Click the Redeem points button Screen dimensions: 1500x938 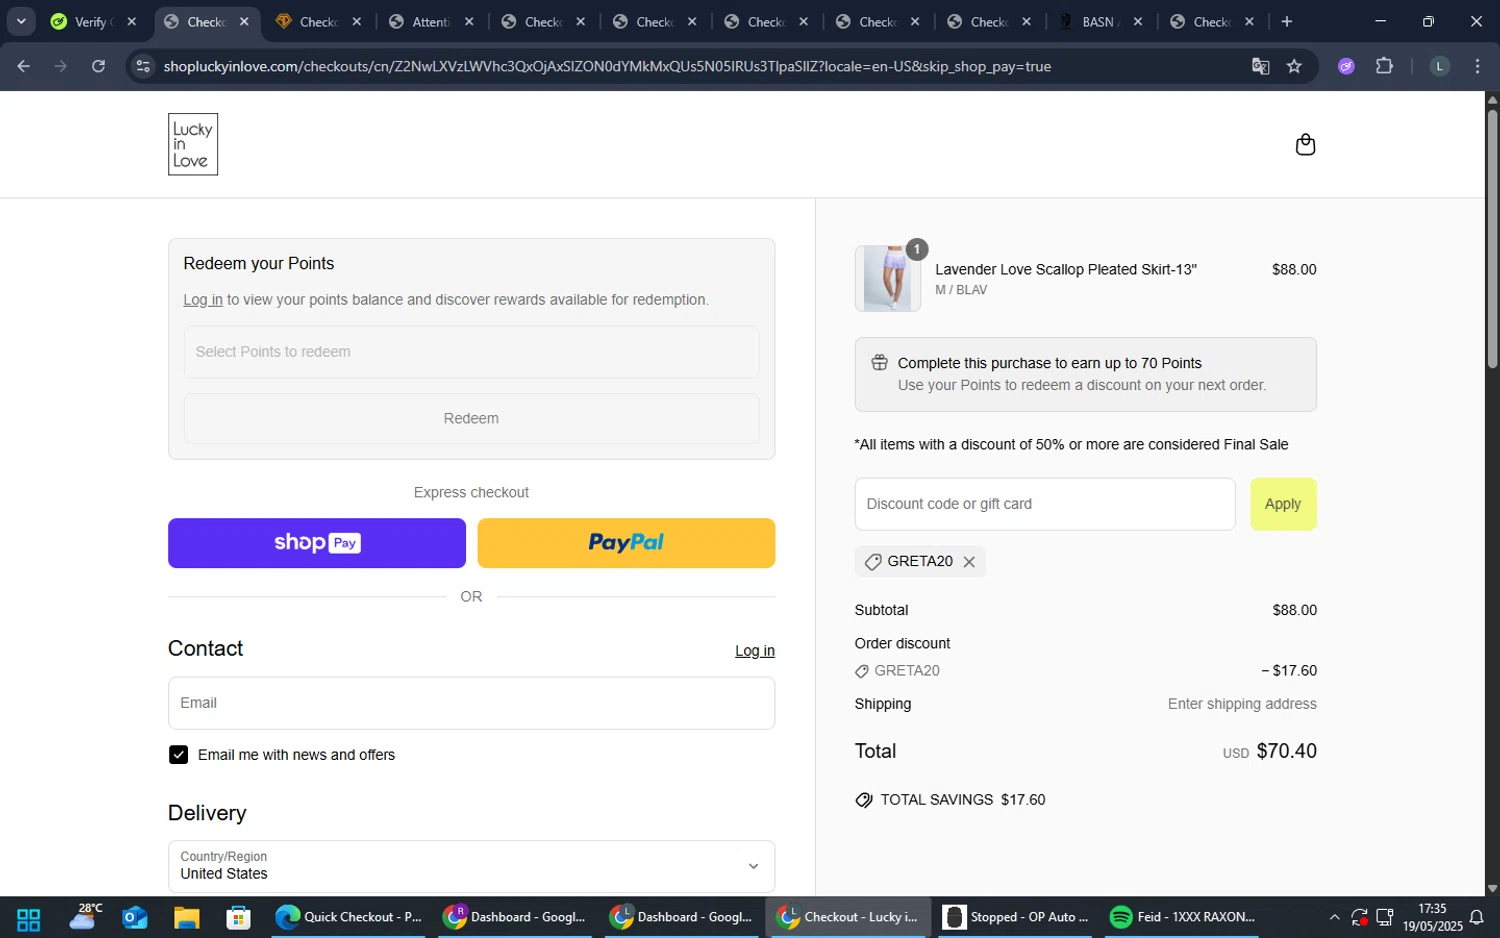pyautogui.click(x=471, y=419)
